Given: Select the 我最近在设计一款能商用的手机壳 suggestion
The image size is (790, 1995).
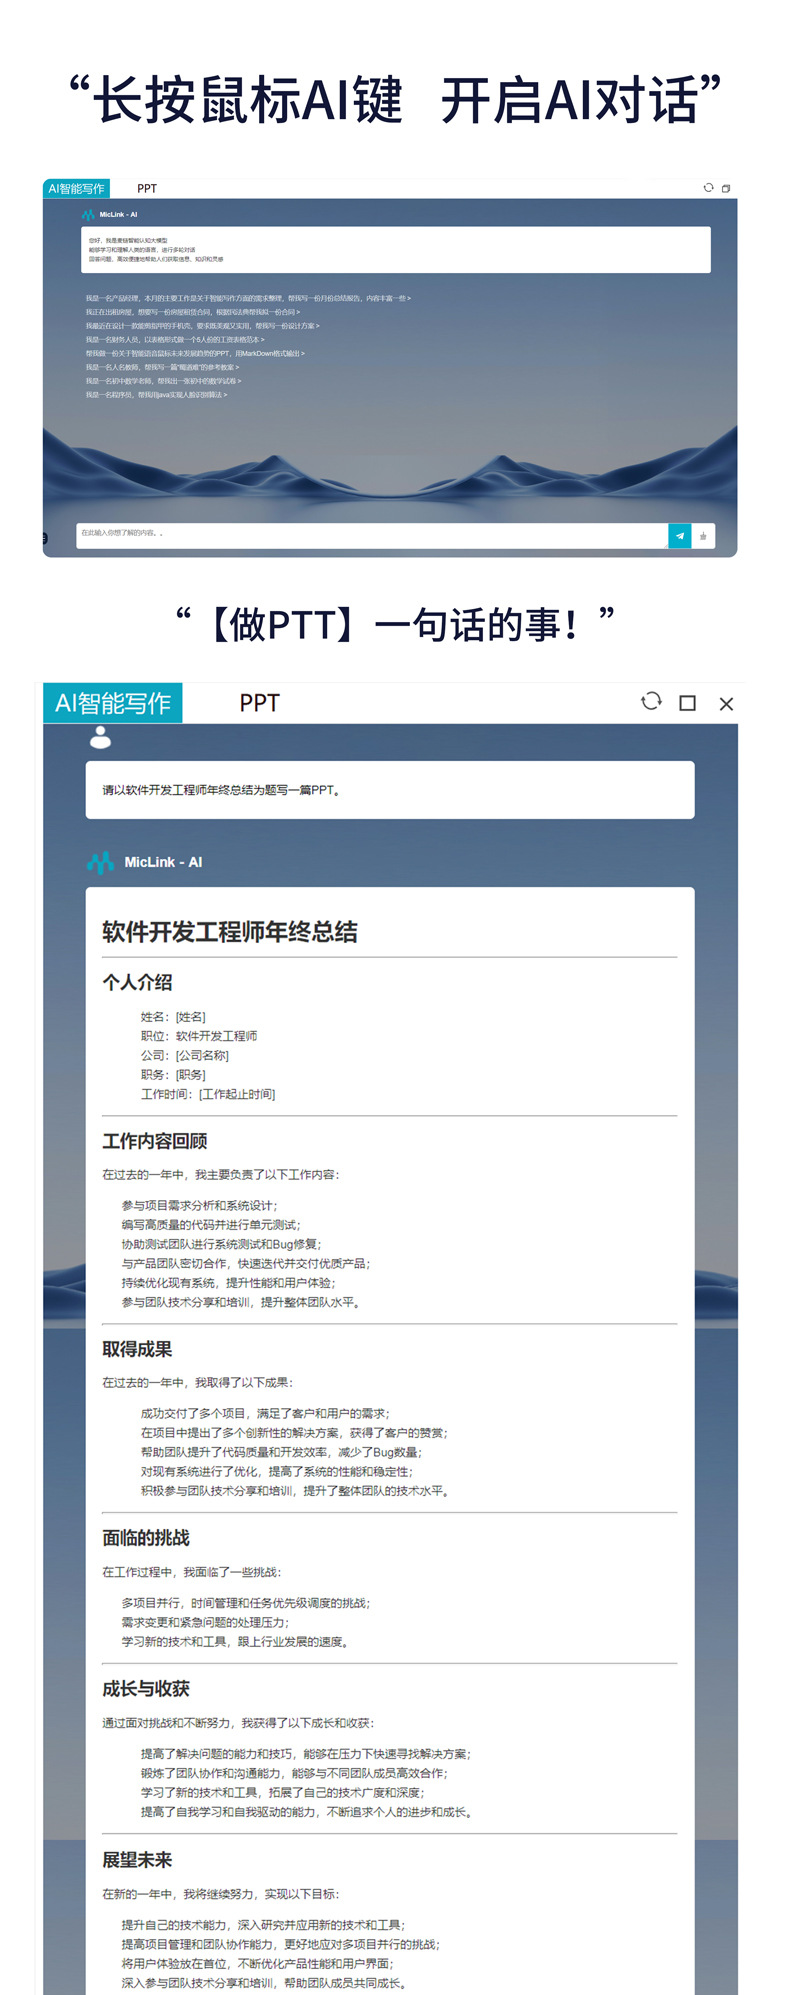Looking at the screenshot, I should coord(202,326).
